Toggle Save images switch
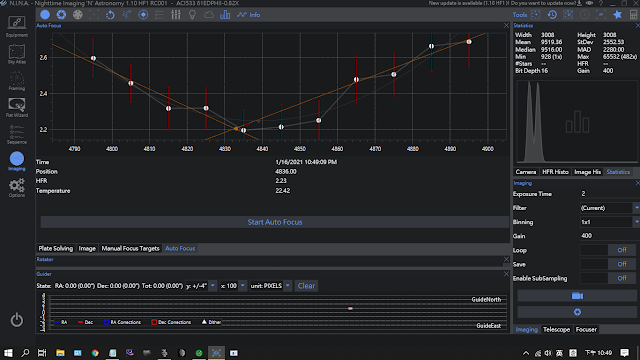The image size is (640, 360). pyautogui.click(x=607, y=264)
